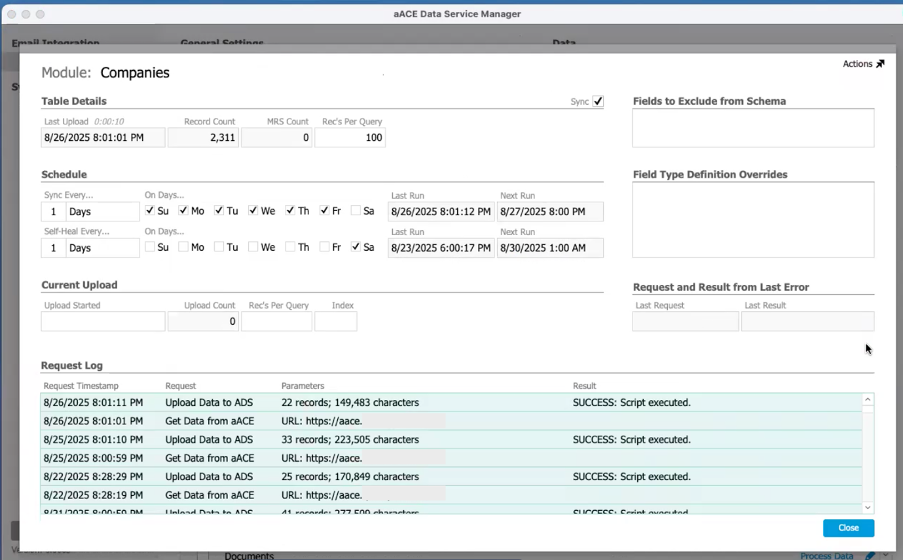The image size is (904, 560).
Task: Enable Saturday in the Sync schedule
Action: click(356, 211)
